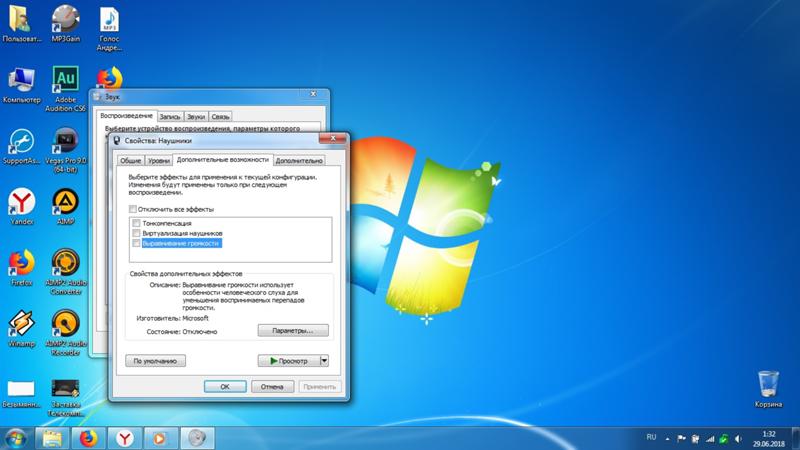
Task: Select the Дополнительные возможности tab
Action: click(222, 159)
